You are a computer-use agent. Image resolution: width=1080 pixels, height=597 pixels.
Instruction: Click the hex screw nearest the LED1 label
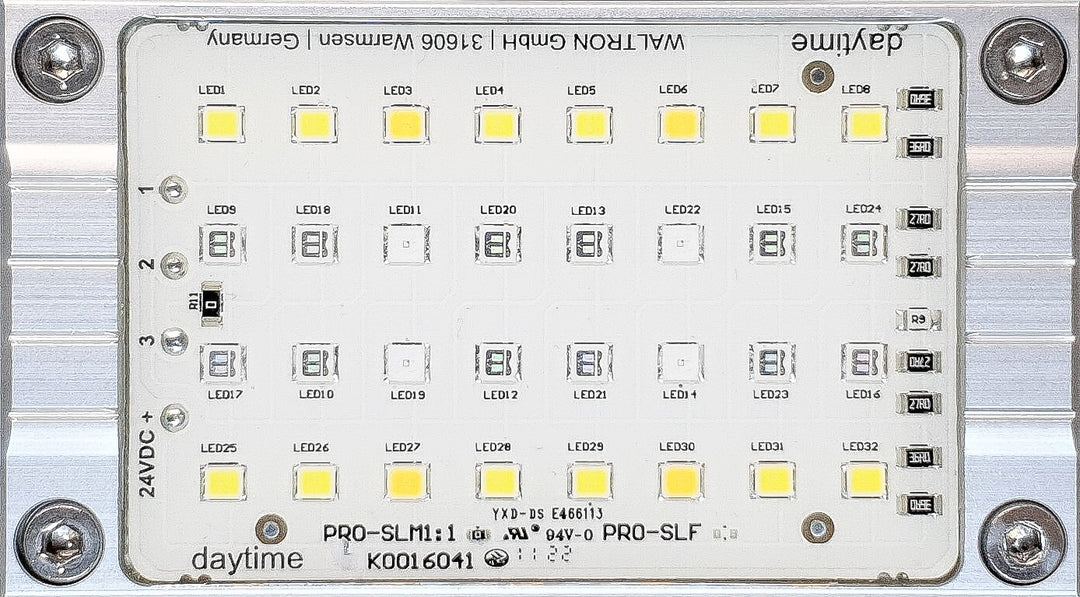click(59, 61)
